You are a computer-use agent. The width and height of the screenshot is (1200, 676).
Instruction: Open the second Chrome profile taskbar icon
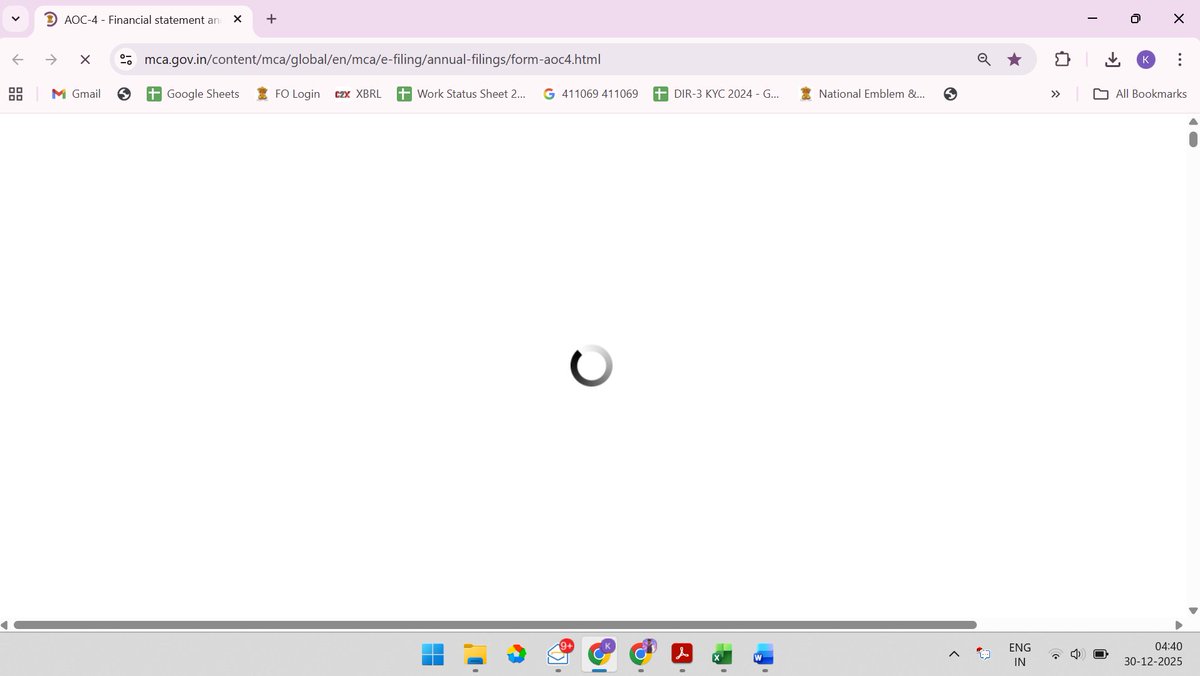[x=641, y=654]
